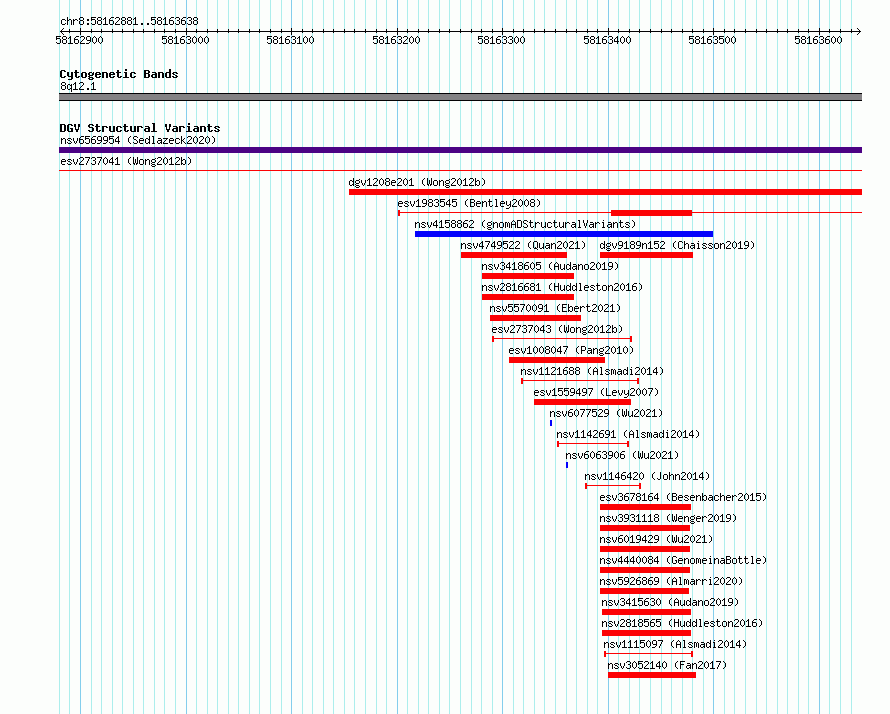Screen dimensions: 890x714
Task: Select the red nsv6019429 variant bar
Action: click(645, 549)
